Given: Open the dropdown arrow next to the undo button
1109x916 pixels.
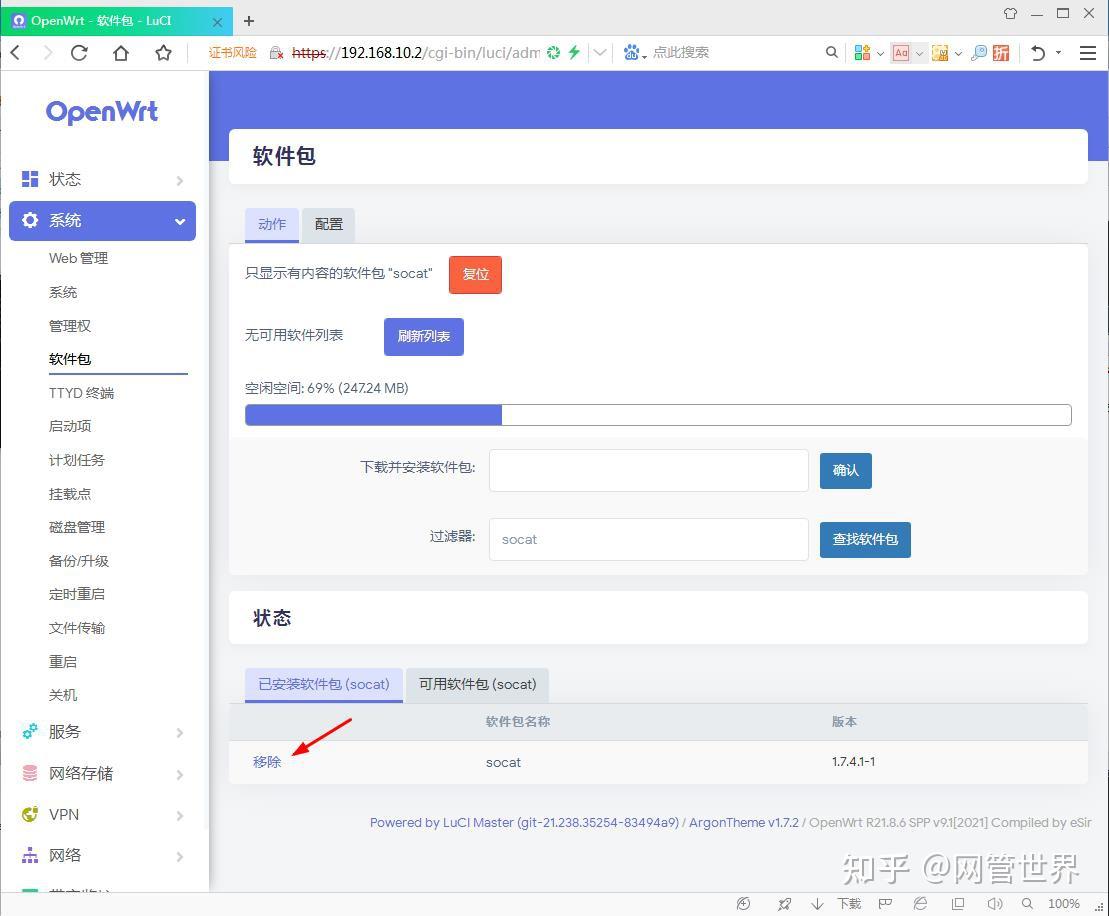Looking at the screenshot, I should pos(1058,52).
